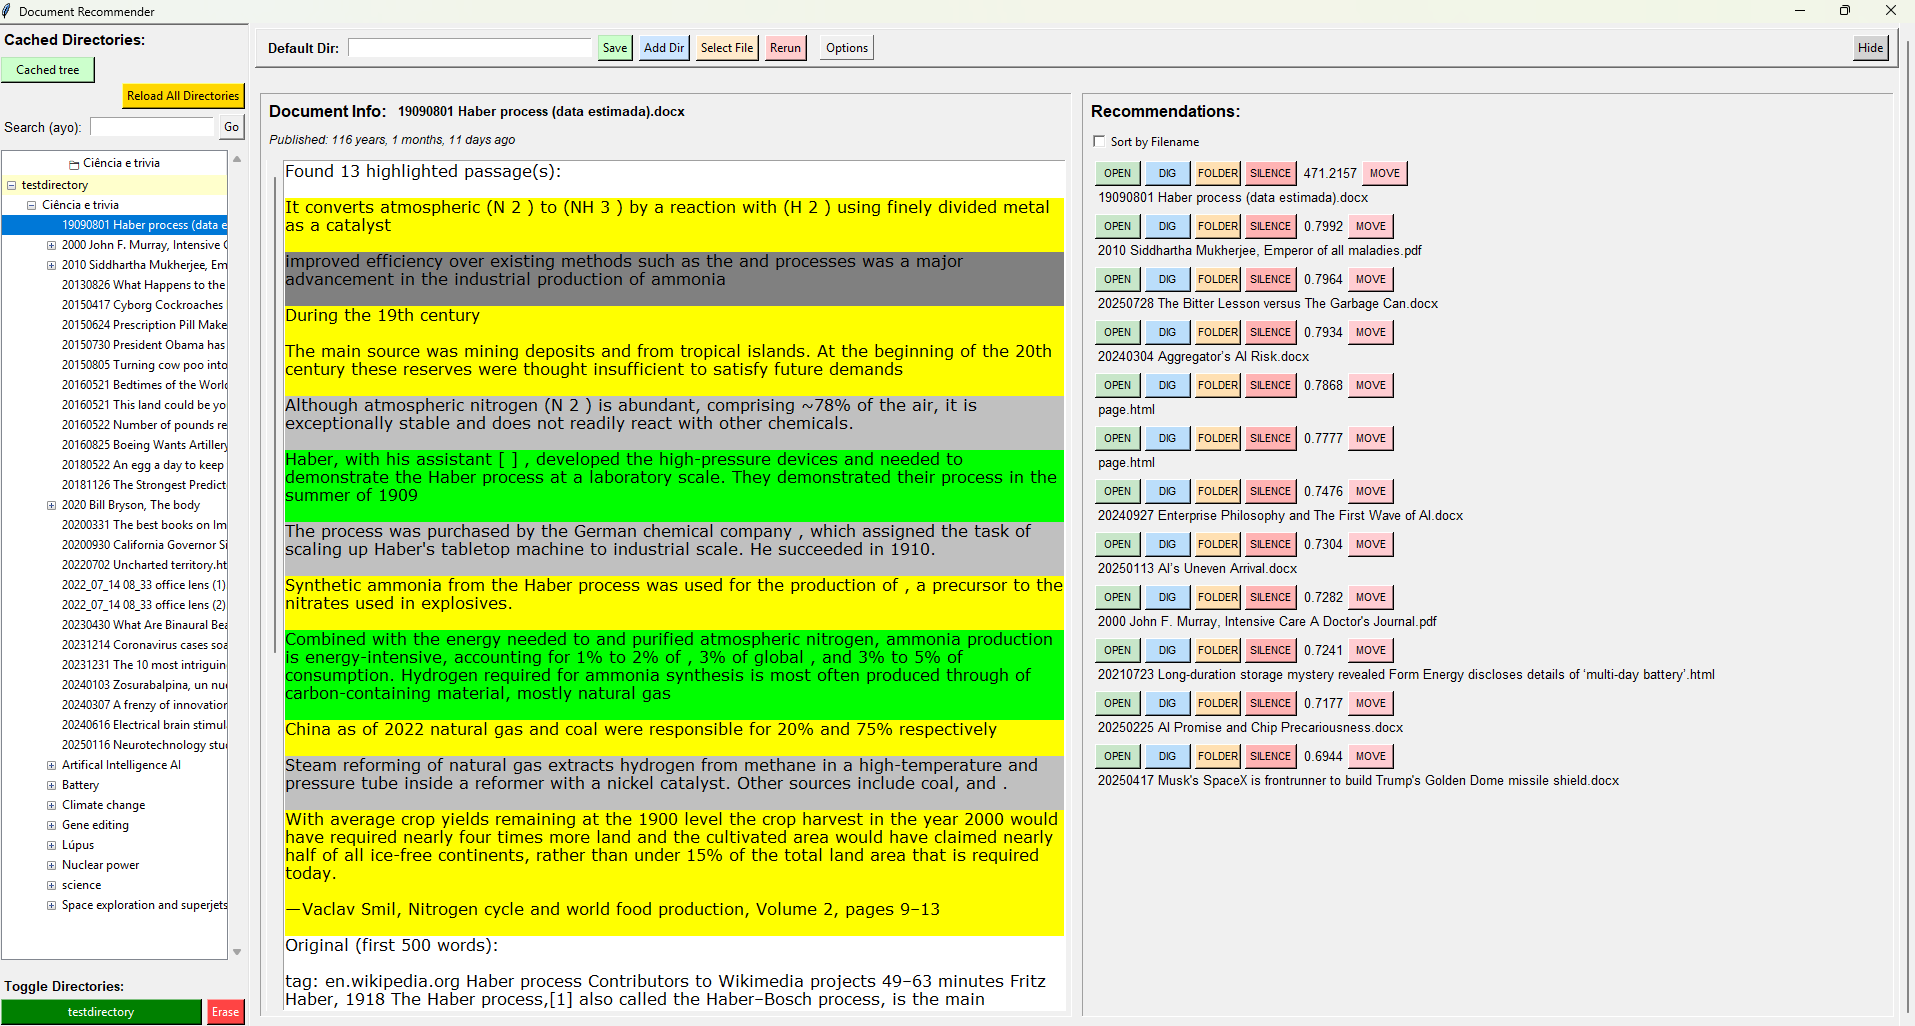Viewport: 1915px width, 1026px height.
Task: Toggle the testdirectory directory button
Action: [101, 1012]
